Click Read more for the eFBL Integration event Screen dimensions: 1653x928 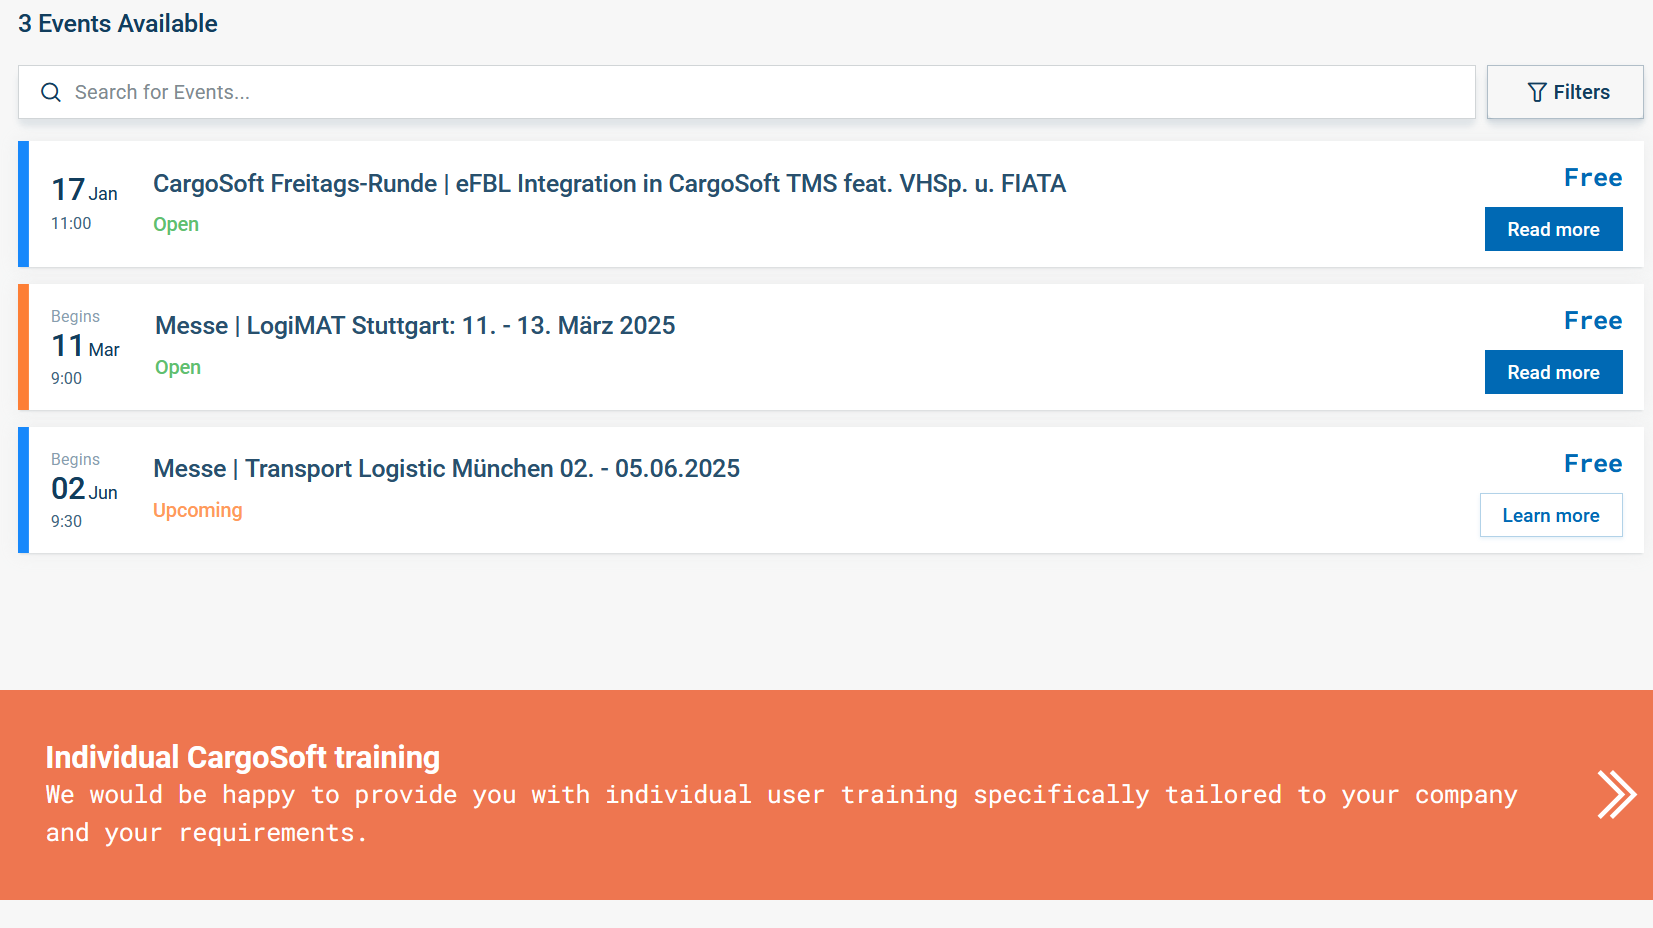point(1553,230)
